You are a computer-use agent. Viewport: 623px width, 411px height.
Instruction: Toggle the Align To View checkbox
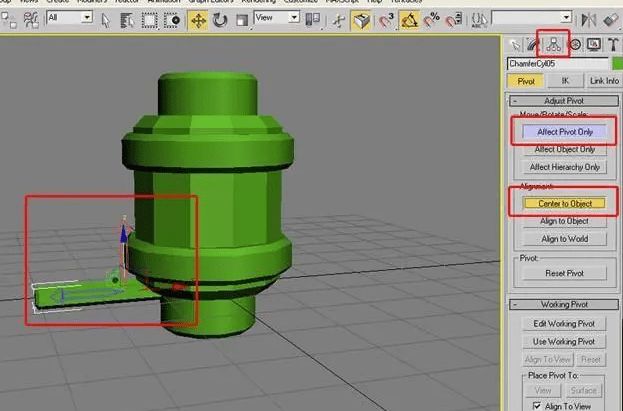(x=537, y=406)
